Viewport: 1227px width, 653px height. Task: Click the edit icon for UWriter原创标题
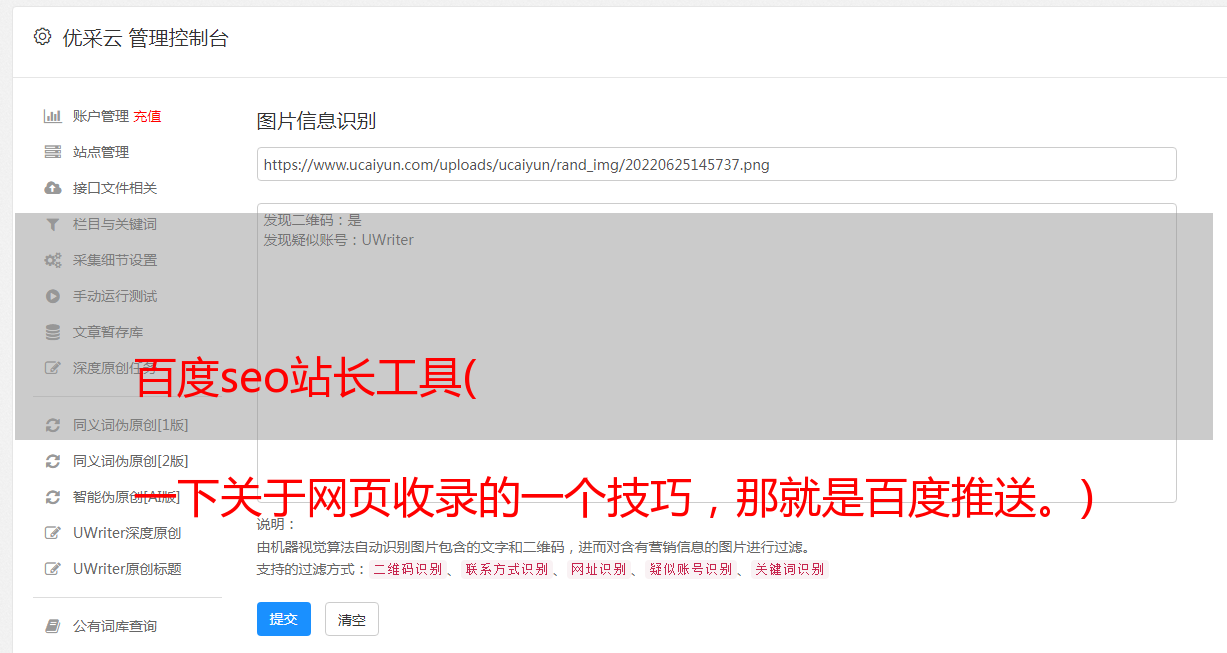[x=53, y=569]
